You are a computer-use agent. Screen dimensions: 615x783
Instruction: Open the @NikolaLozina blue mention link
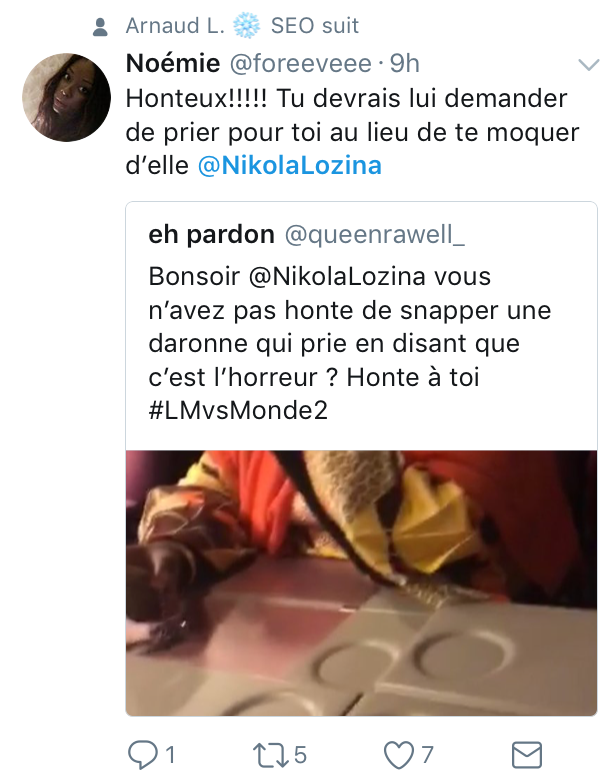290,165
